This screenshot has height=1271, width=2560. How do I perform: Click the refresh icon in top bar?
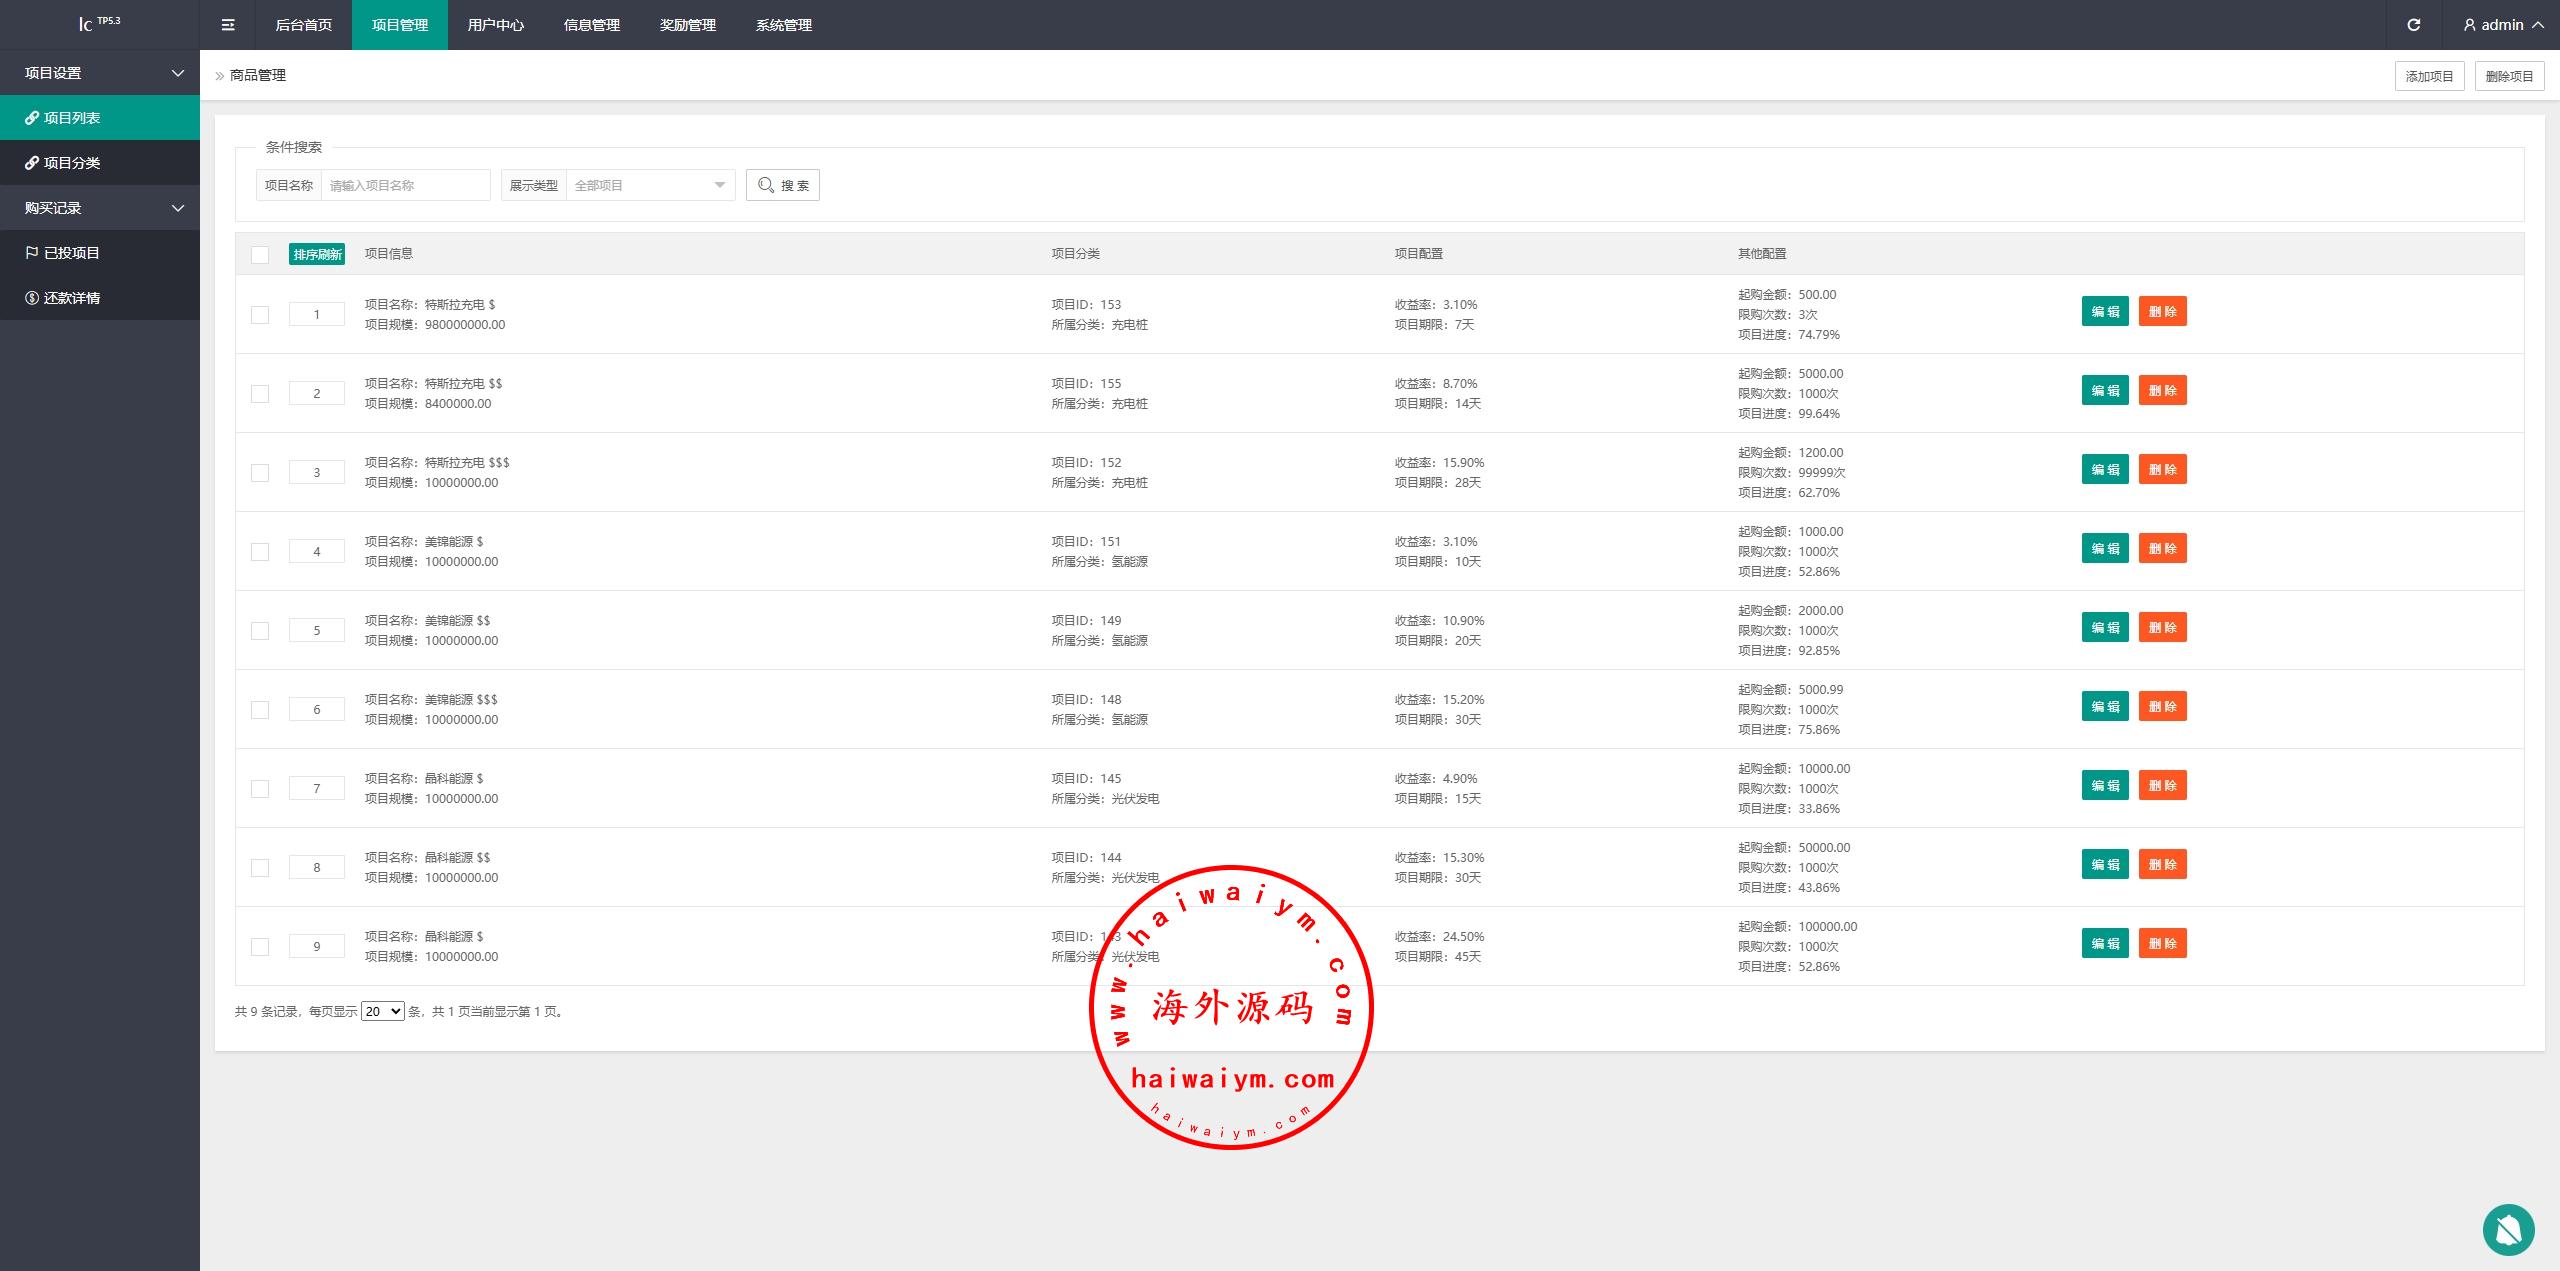click(x=2413, y=25)
